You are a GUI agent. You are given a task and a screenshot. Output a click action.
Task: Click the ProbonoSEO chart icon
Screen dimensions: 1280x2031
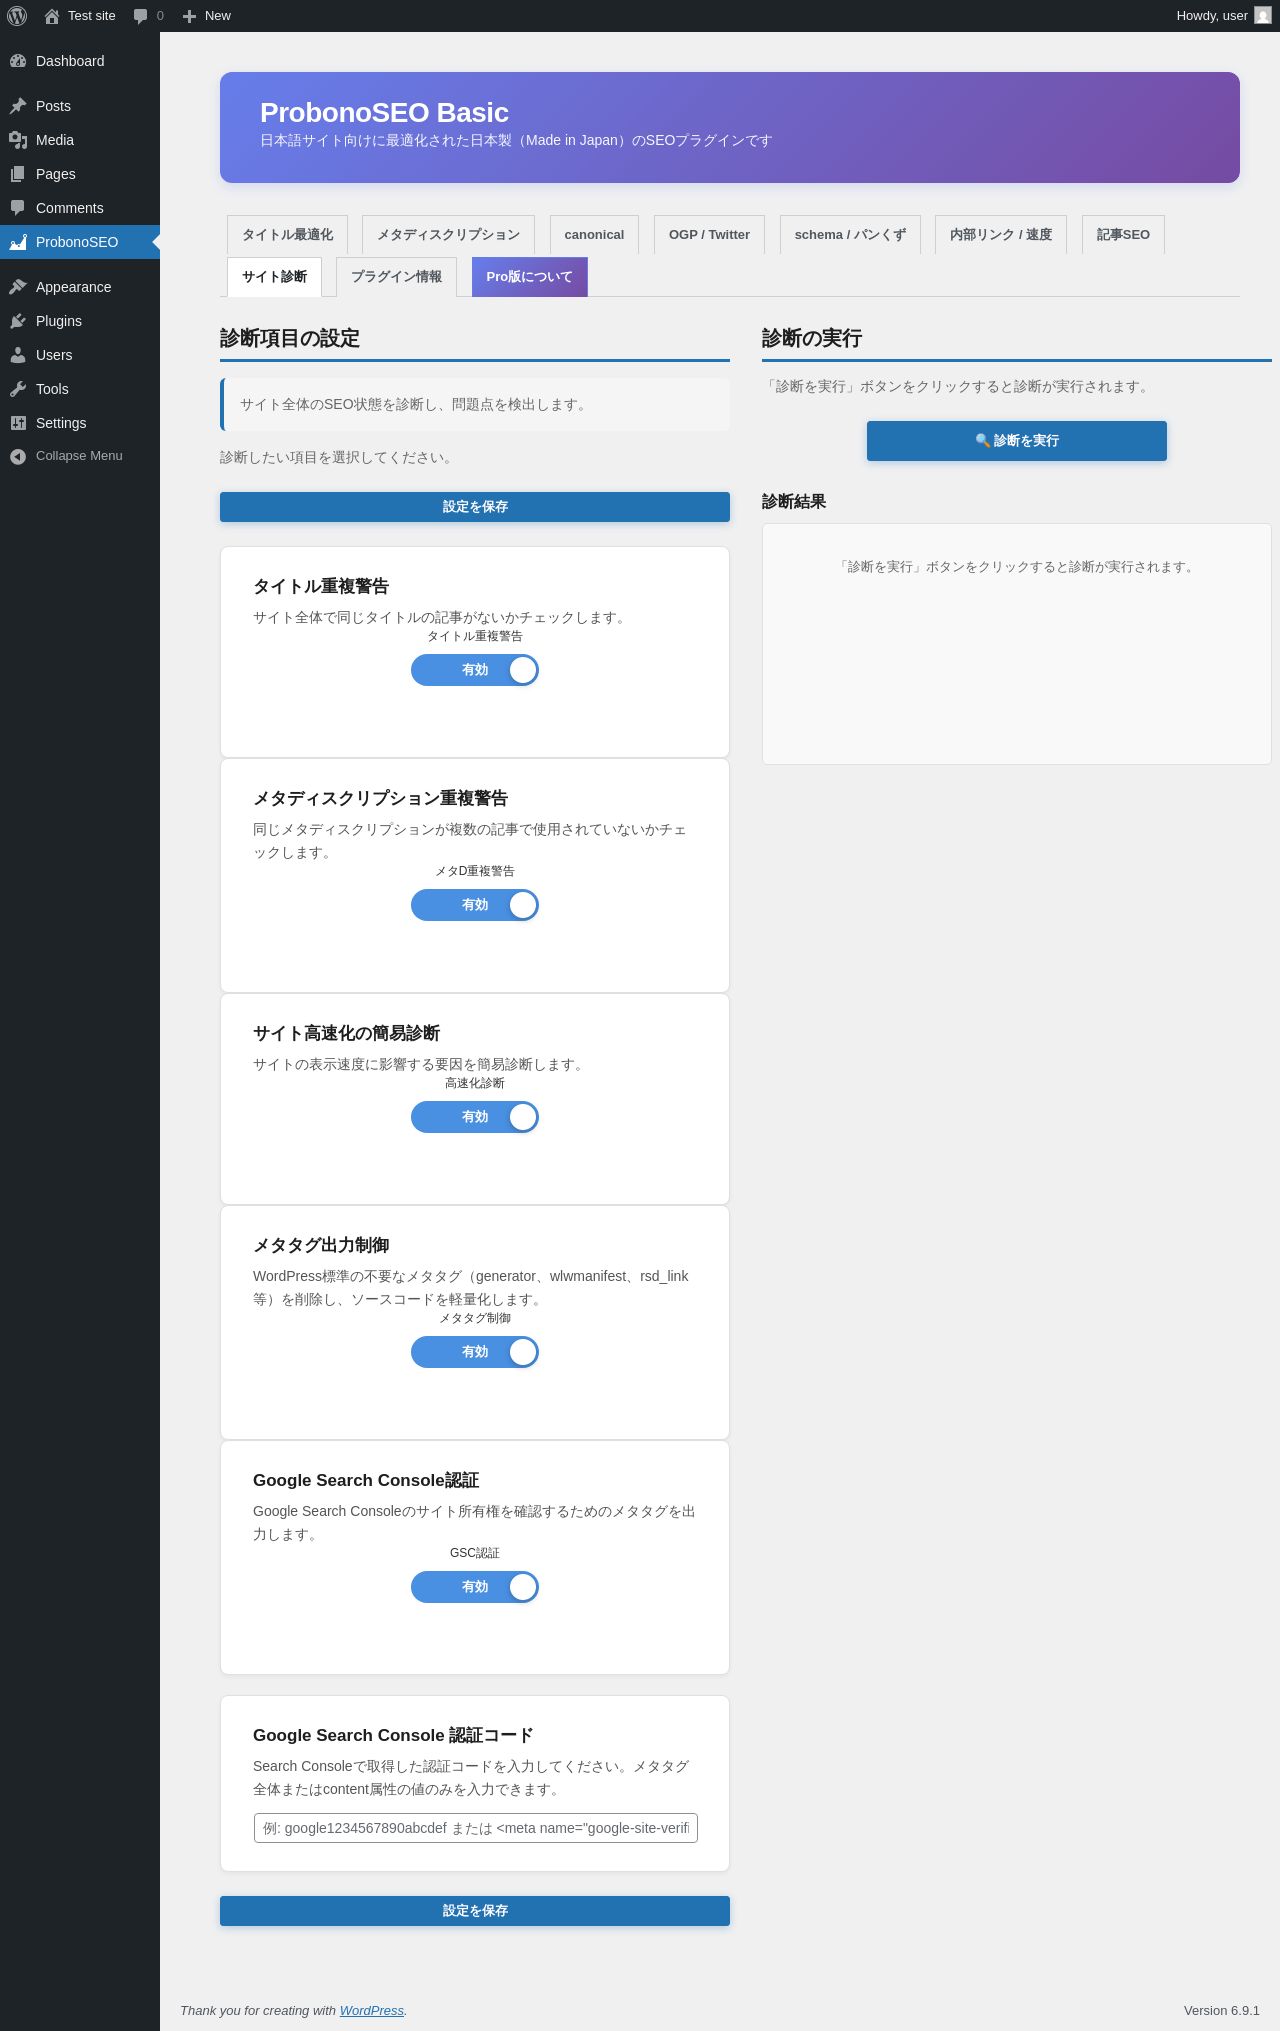(18, 242)
